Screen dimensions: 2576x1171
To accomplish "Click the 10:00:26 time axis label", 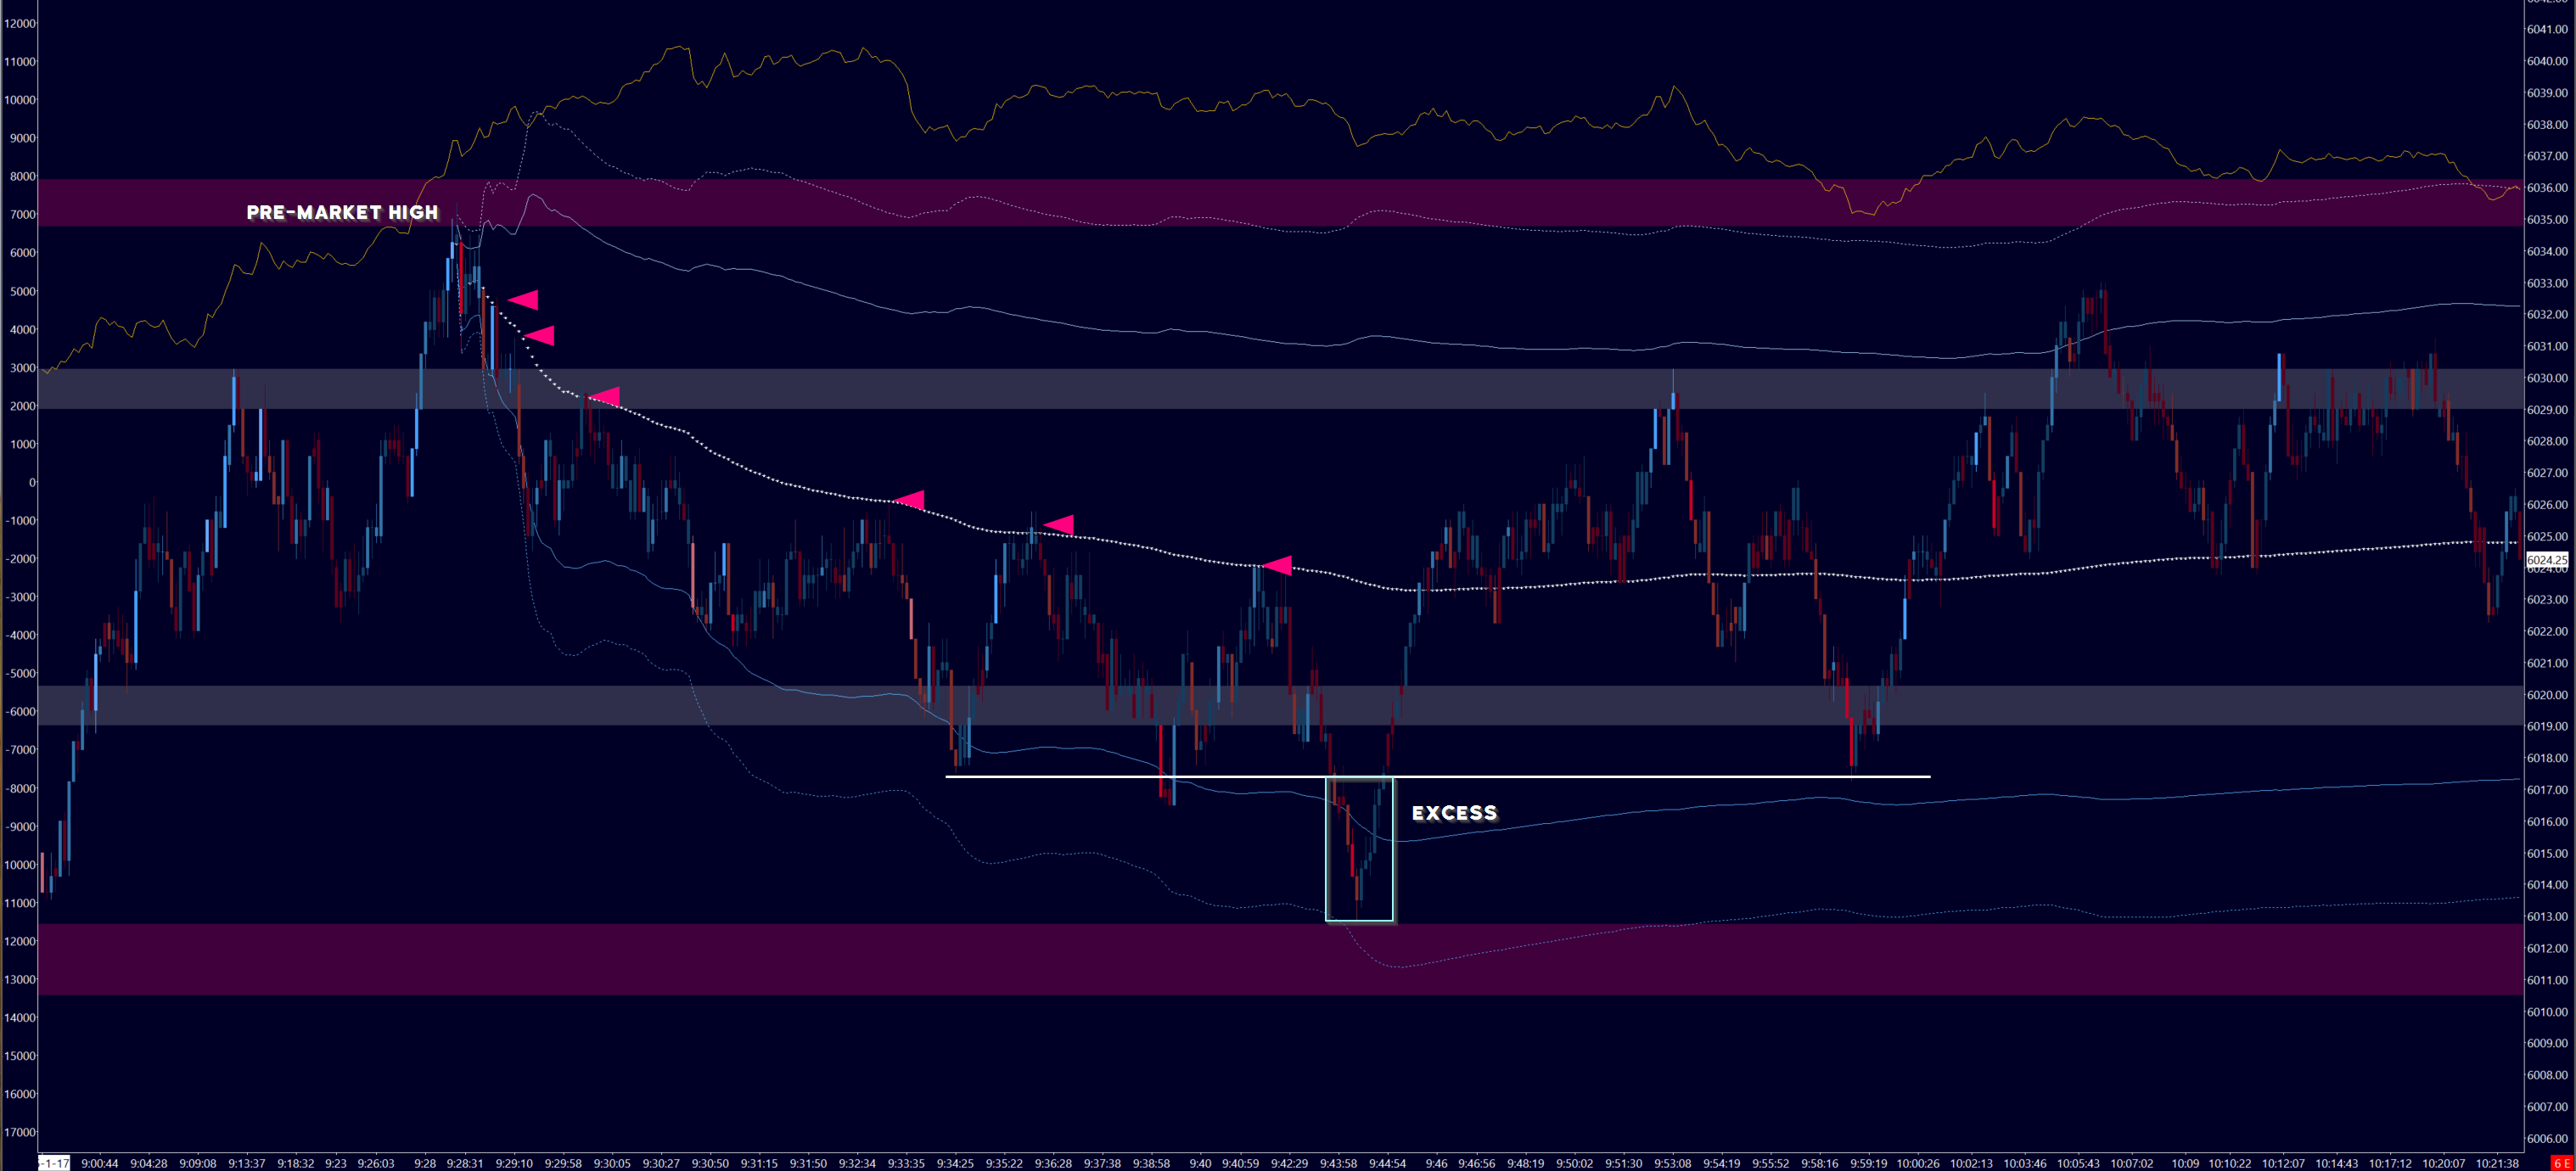I will pyautogui.click(x=1917, y=1163).
